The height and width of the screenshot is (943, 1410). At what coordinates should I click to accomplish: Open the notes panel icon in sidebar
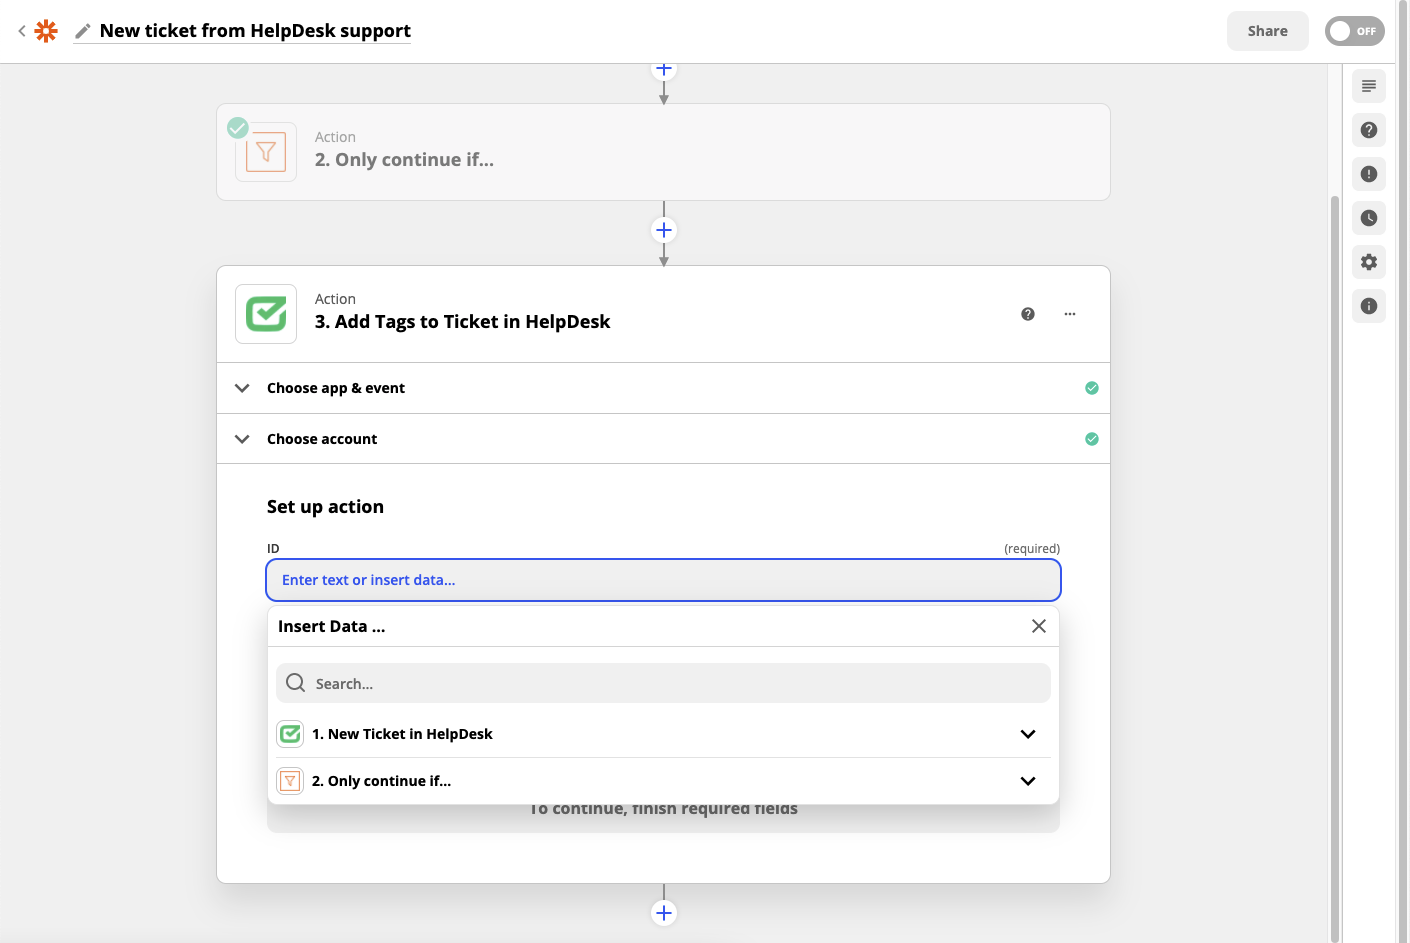1369,86
